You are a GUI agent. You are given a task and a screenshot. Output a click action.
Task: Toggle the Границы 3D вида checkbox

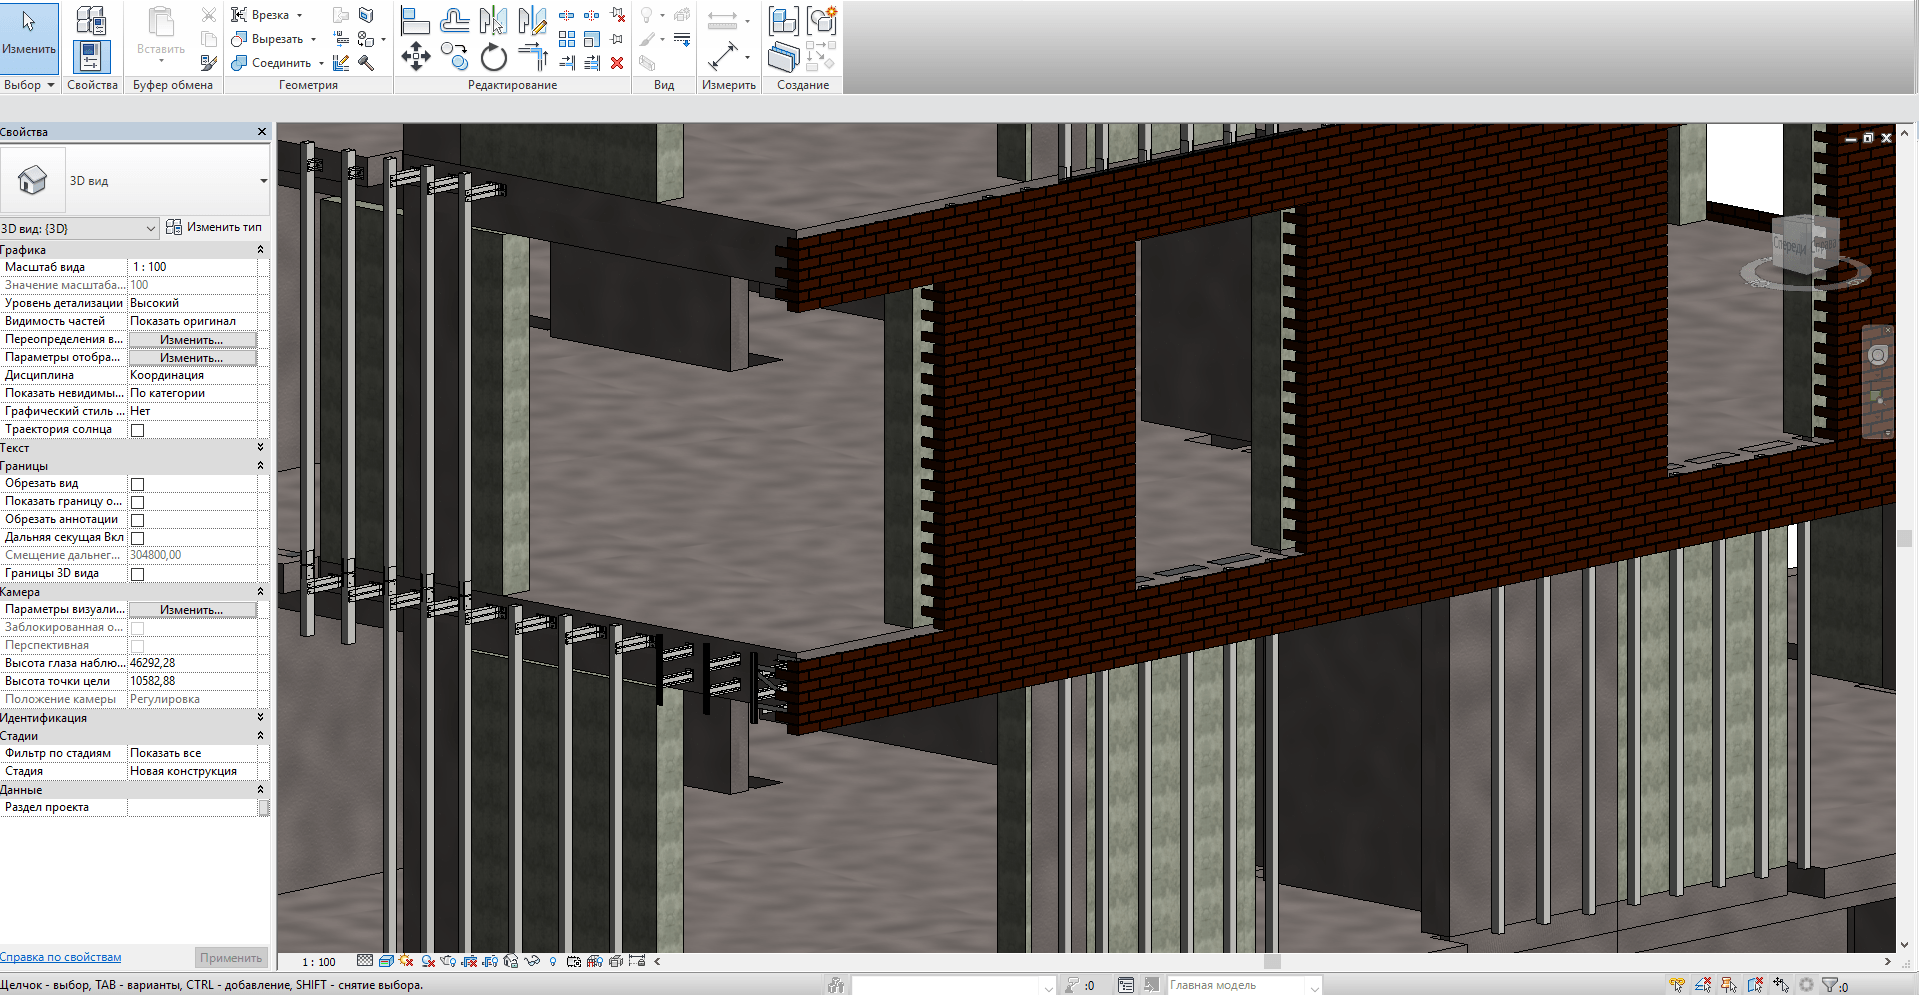pyautogui.click(x=138, y=574)
